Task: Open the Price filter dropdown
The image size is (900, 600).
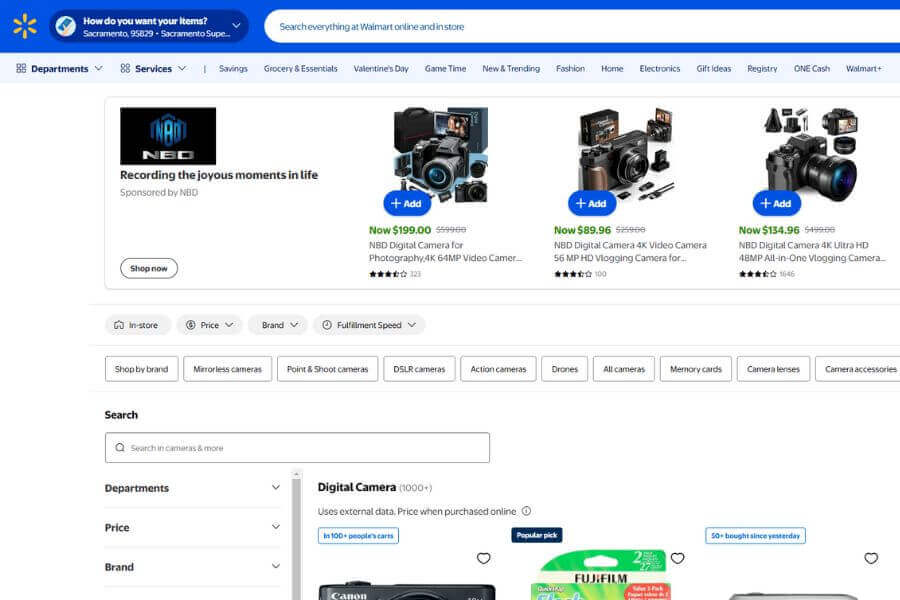Action: (210, 325)
